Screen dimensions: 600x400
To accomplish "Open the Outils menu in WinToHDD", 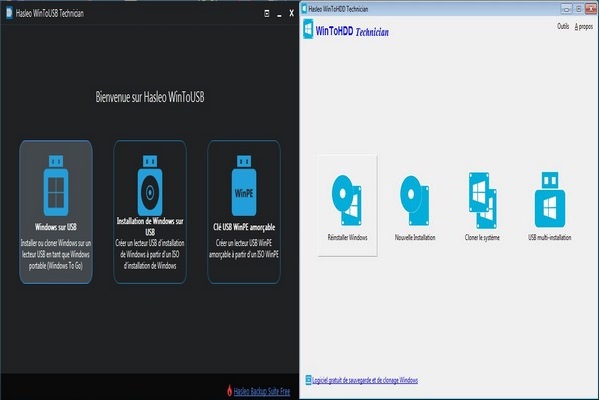I will tap(563, 26).
